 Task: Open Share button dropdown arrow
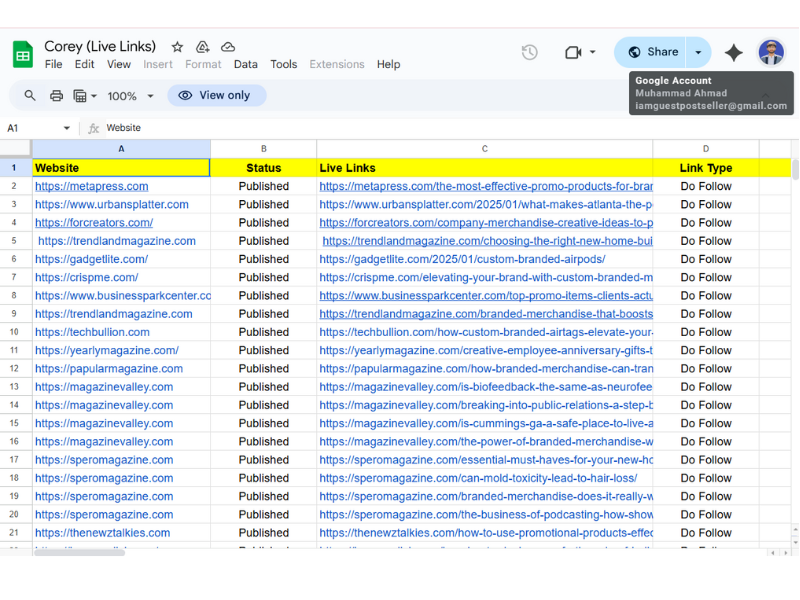click(x=698, y=52)
